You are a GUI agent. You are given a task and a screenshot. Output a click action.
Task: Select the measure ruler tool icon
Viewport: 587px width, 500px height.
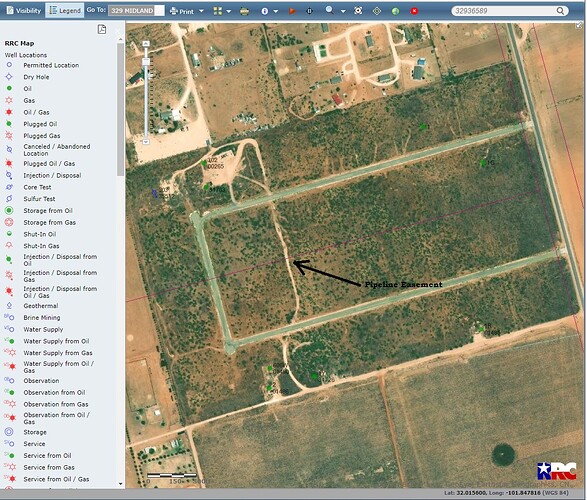(244, 11)
